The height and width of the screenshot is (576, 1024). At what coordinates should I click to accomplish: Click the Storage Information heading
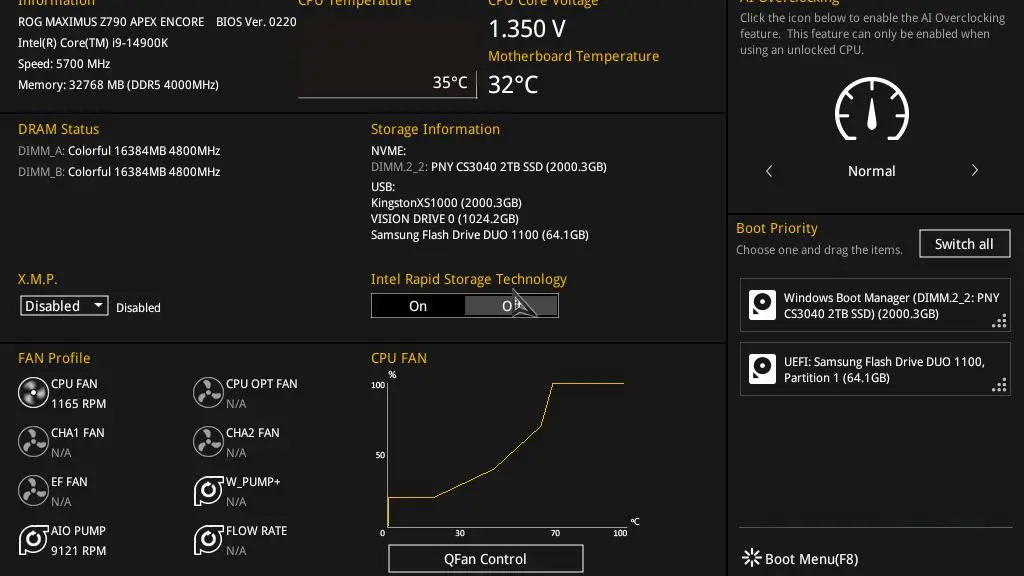pos(436,129)
